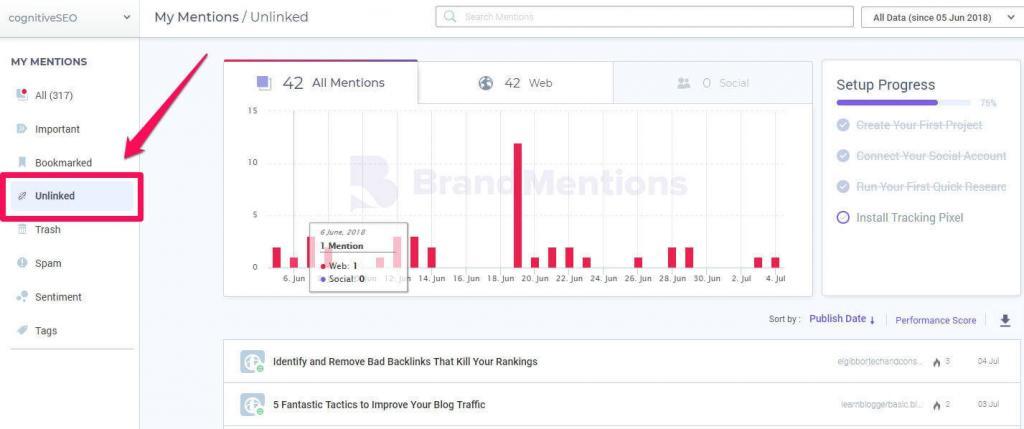Click Install Tracking Pixel step
The width and height of the screenshot is (1024, 429).
pos(909,217)
